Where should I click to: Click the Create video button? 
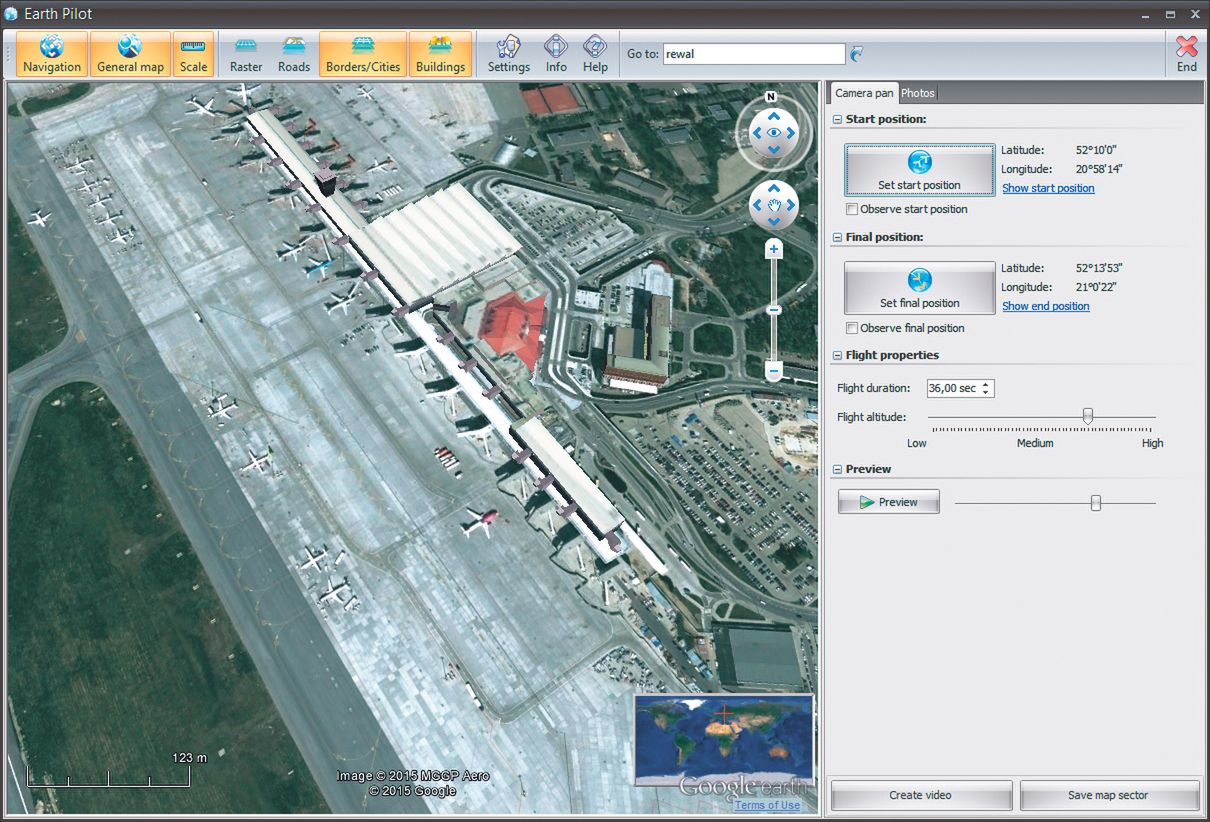pyautogui.click(x=920, y=795)
